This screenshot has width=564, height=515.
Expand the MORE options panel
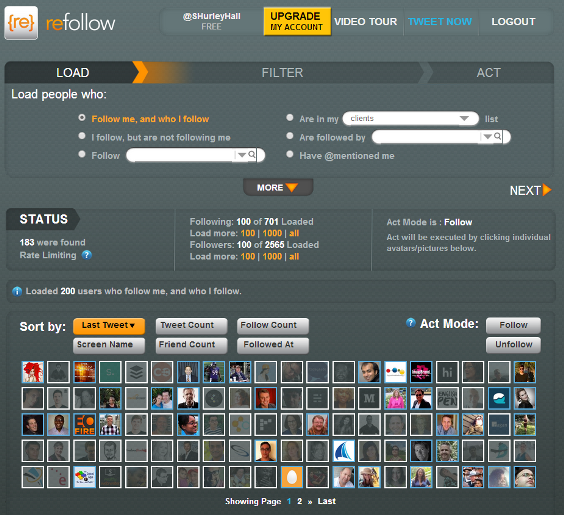coord(278,188)
